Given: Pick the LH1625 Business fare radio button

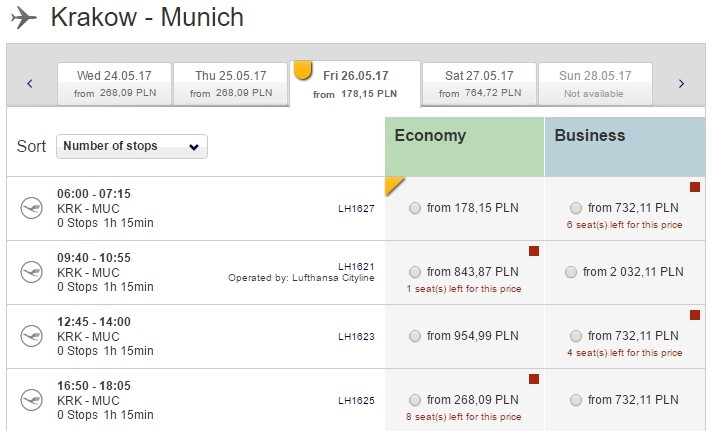Looking at the screenshot, I should pyautogui.click(x=575, y=400).
